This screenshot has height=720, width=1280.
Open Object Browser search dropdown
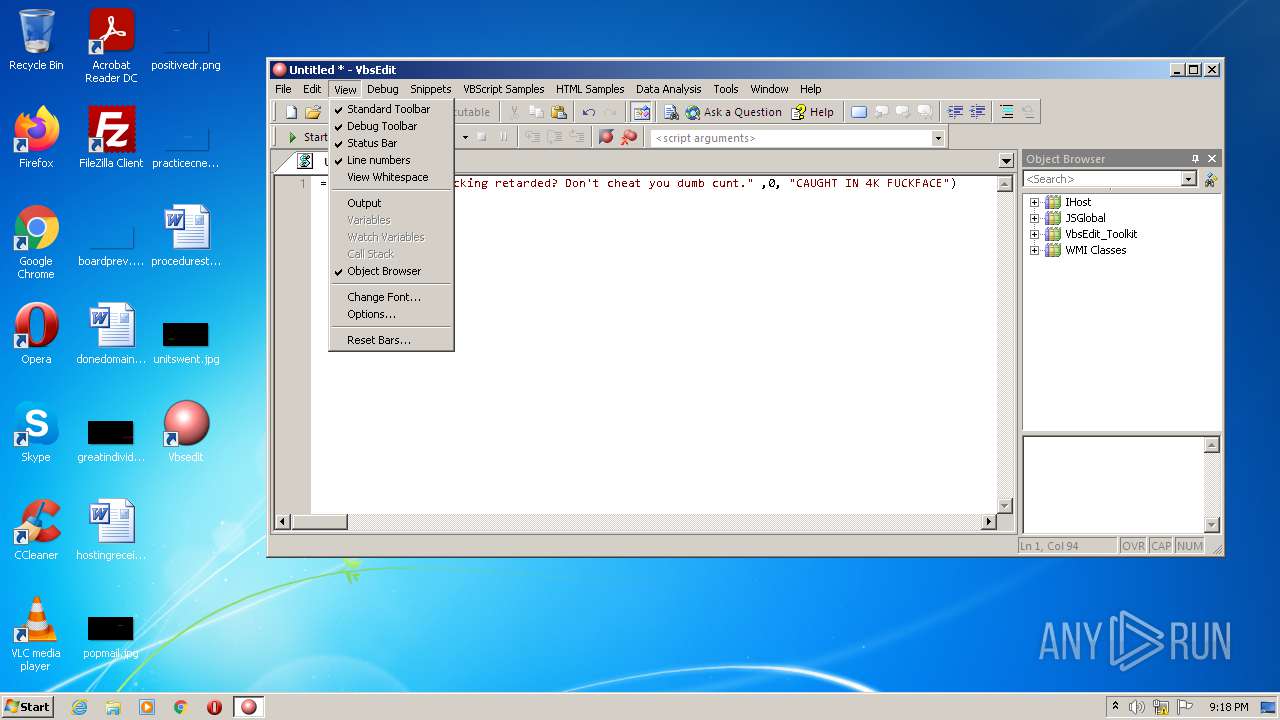point(1189,179)
